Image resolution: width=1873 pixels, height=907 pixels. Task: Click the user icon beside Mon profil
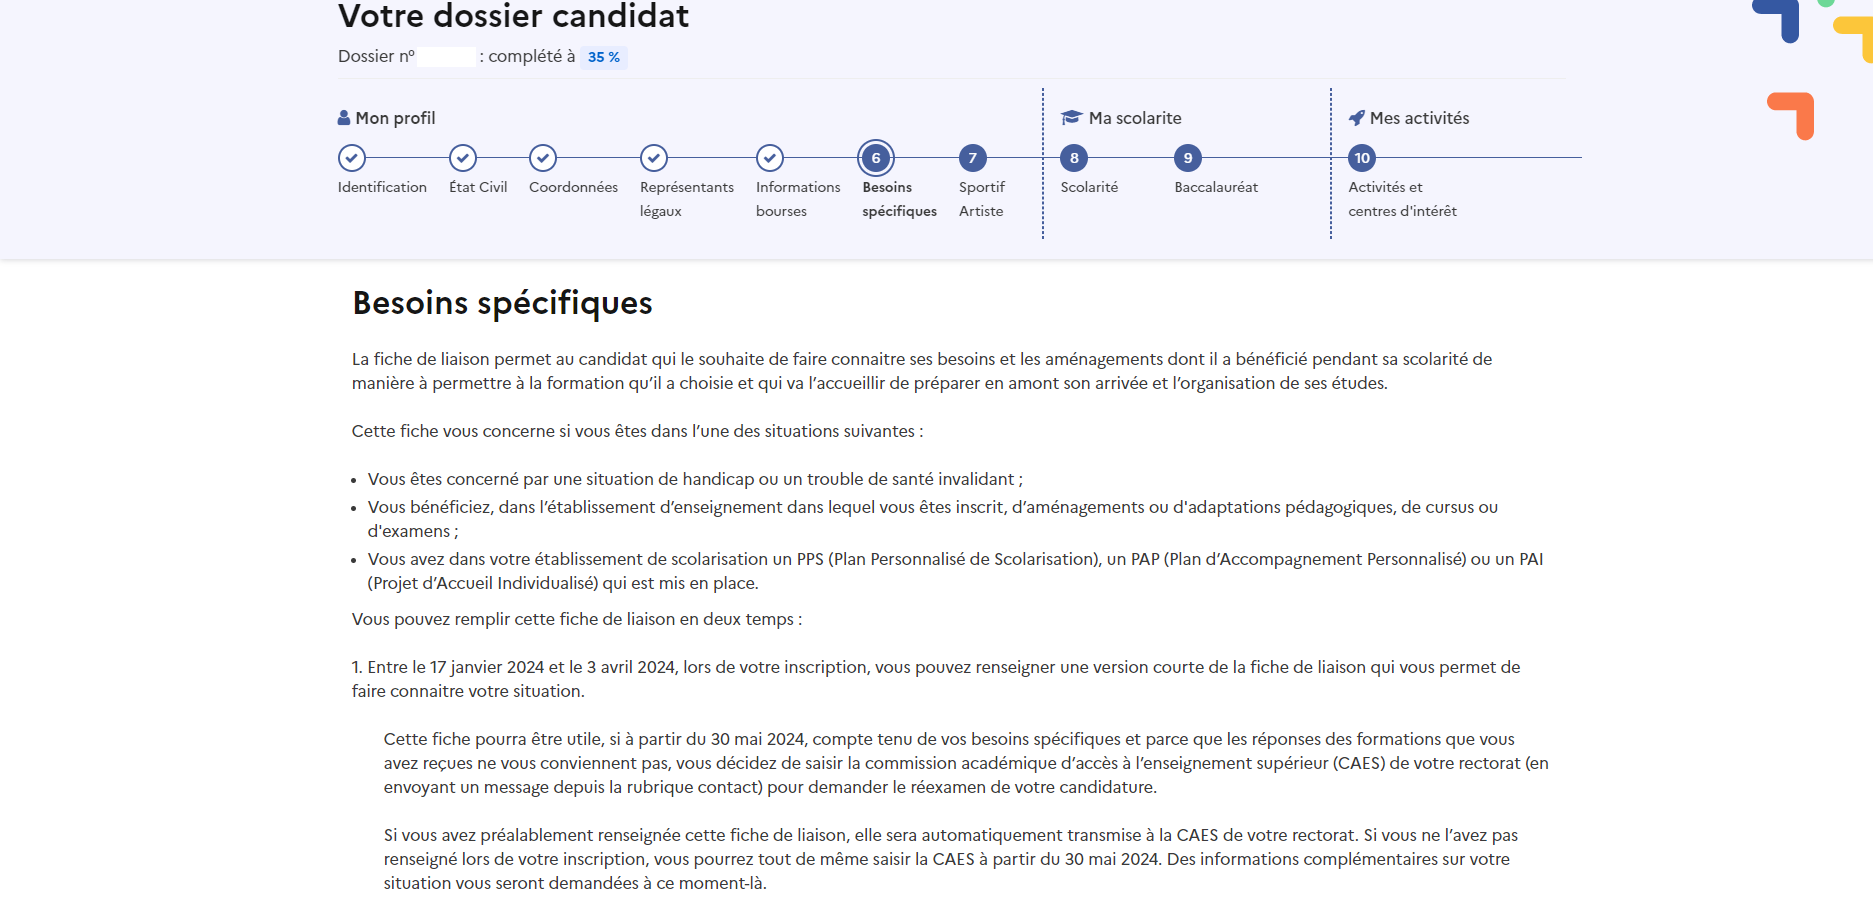click(x=344, y=118)
